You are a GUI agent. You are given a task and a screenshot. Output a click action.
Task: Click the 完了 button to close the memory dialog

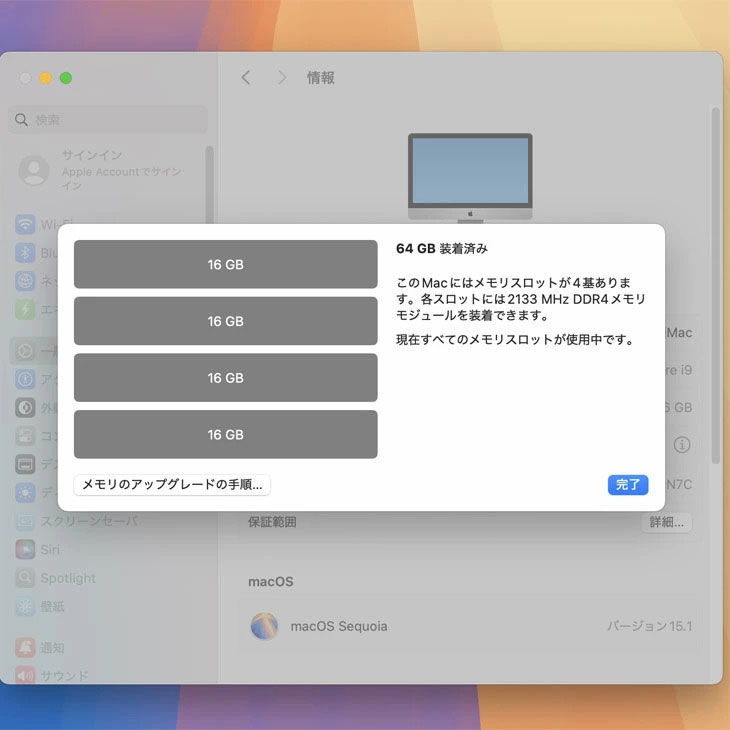(x=628, y=485)
